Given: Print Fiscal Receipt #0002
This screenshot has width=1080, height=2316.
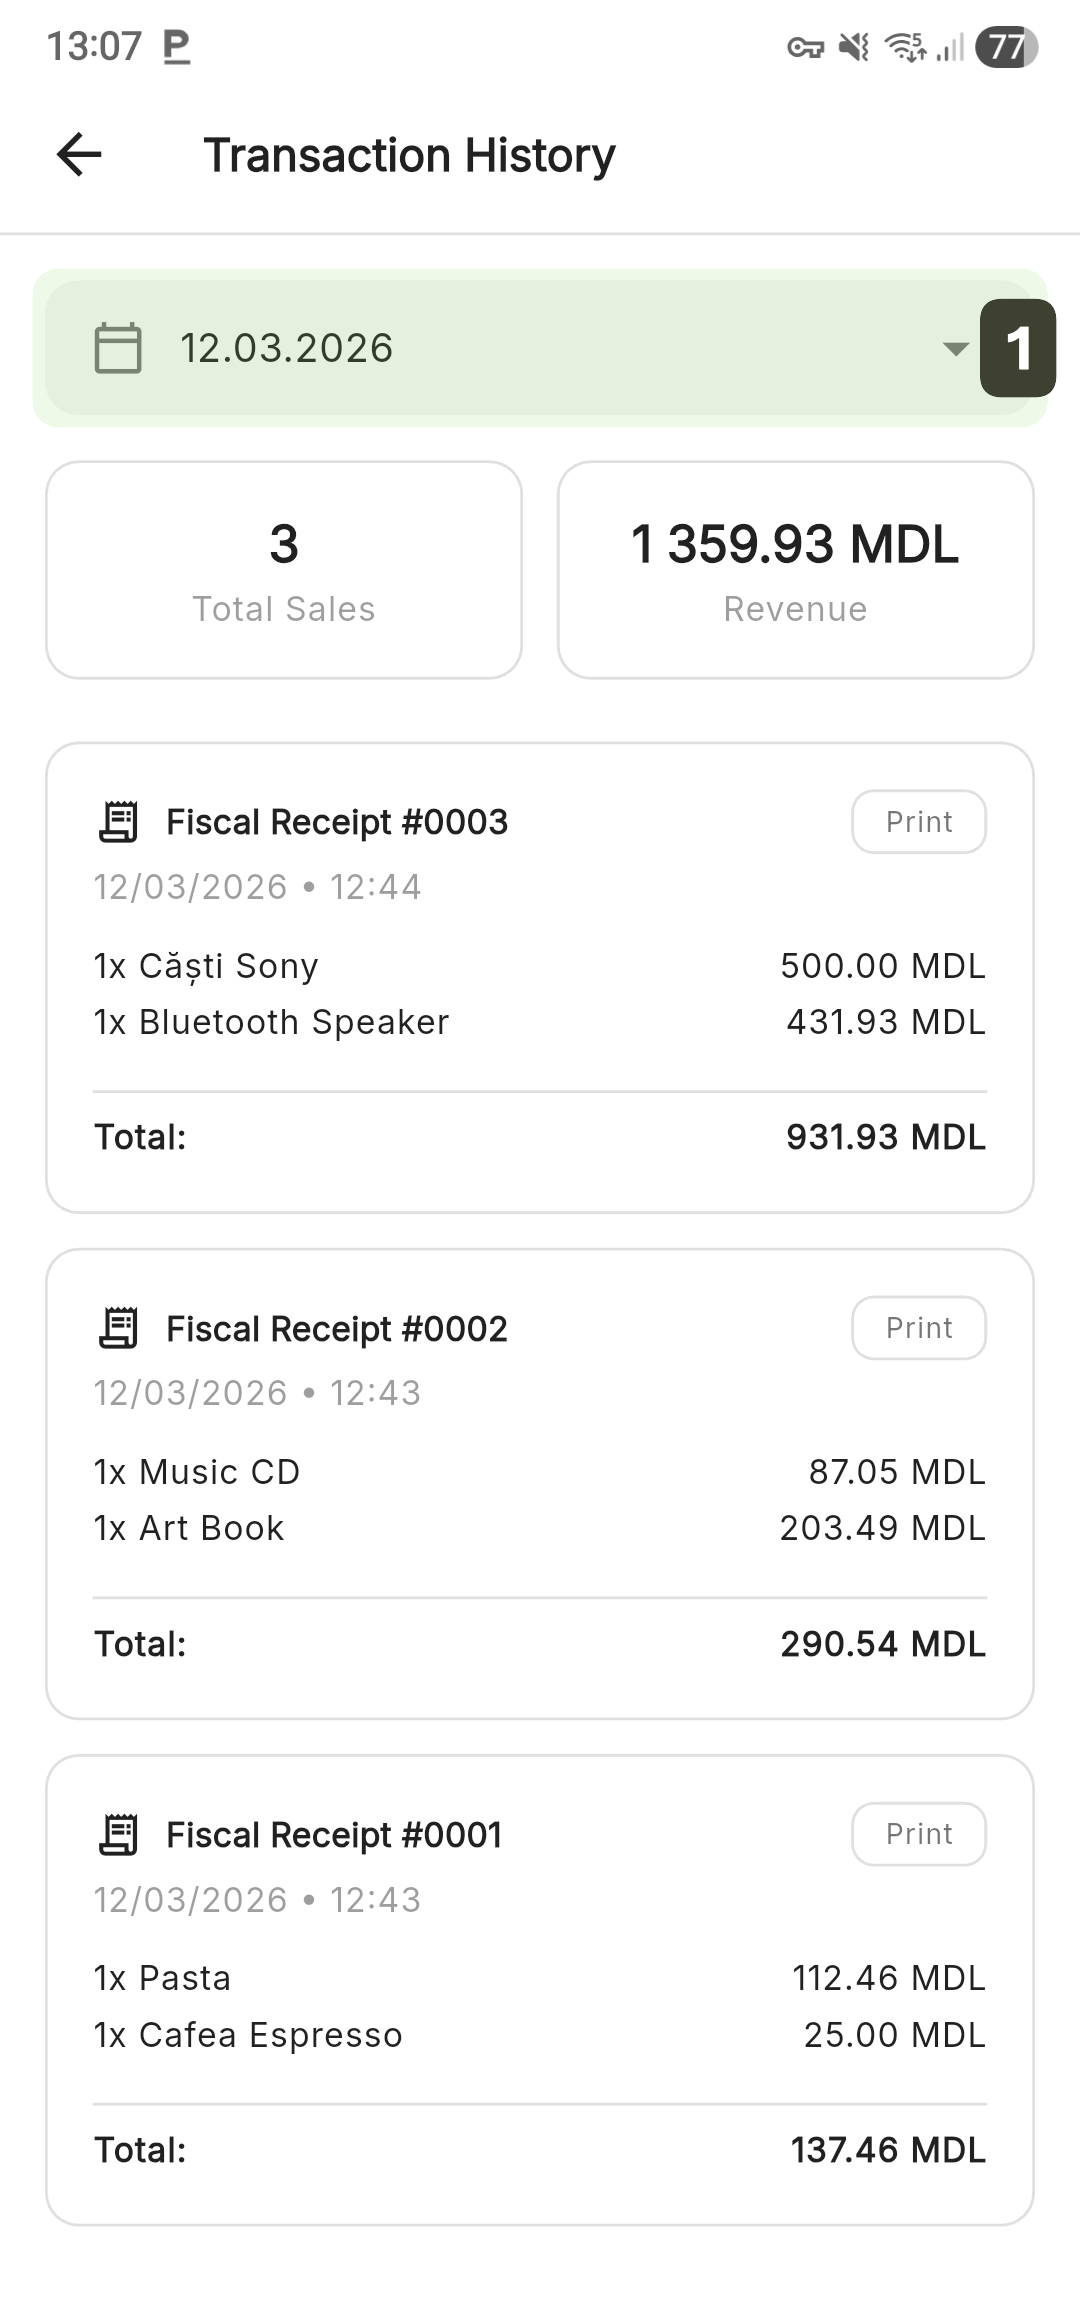Looking at the screenshot, I should [x=918, y=1328].
